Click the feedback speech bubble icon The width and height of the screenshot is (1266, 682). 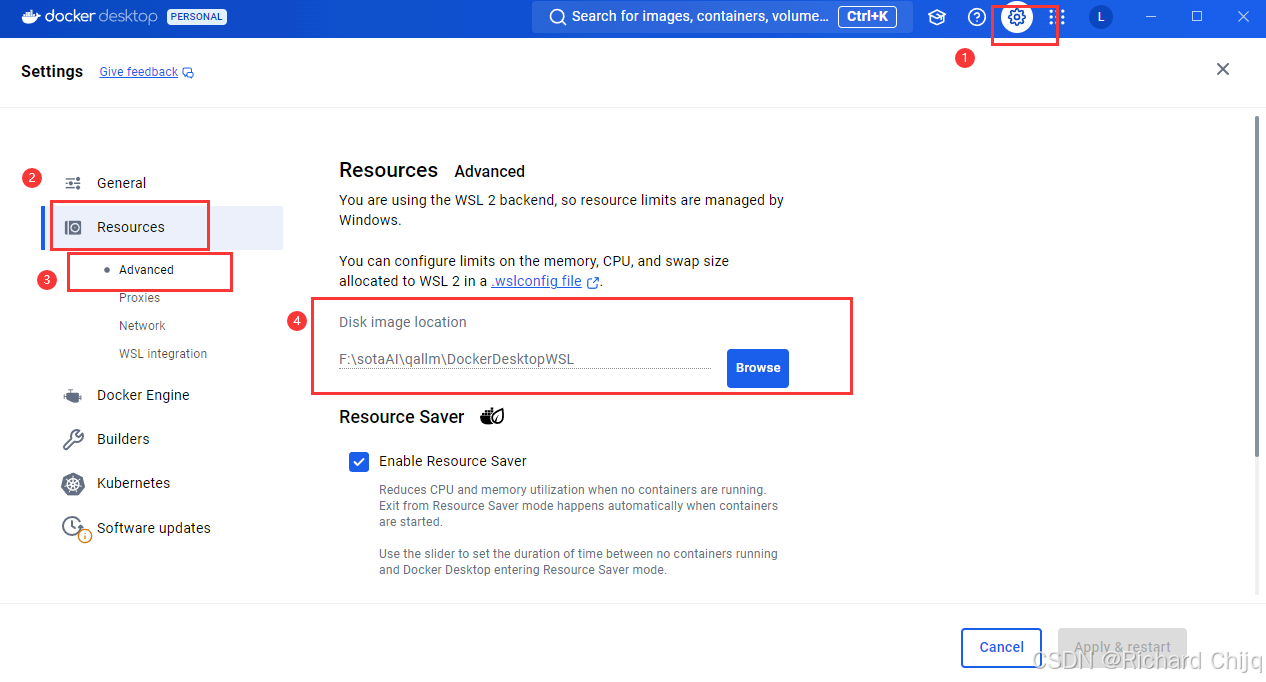pyautogui.click(x=188, y=73)
